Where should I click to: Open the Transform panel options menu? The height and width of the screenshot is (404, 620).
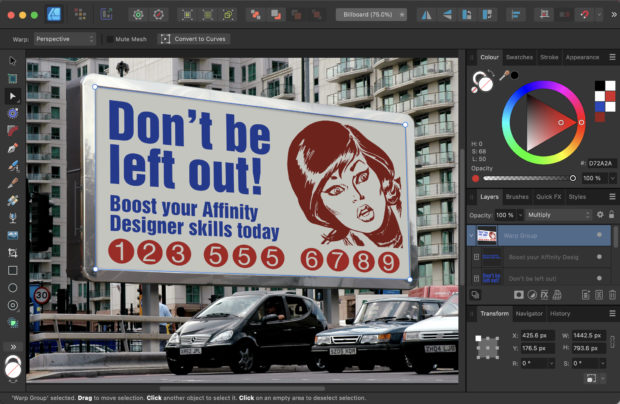tap(612, 313)
